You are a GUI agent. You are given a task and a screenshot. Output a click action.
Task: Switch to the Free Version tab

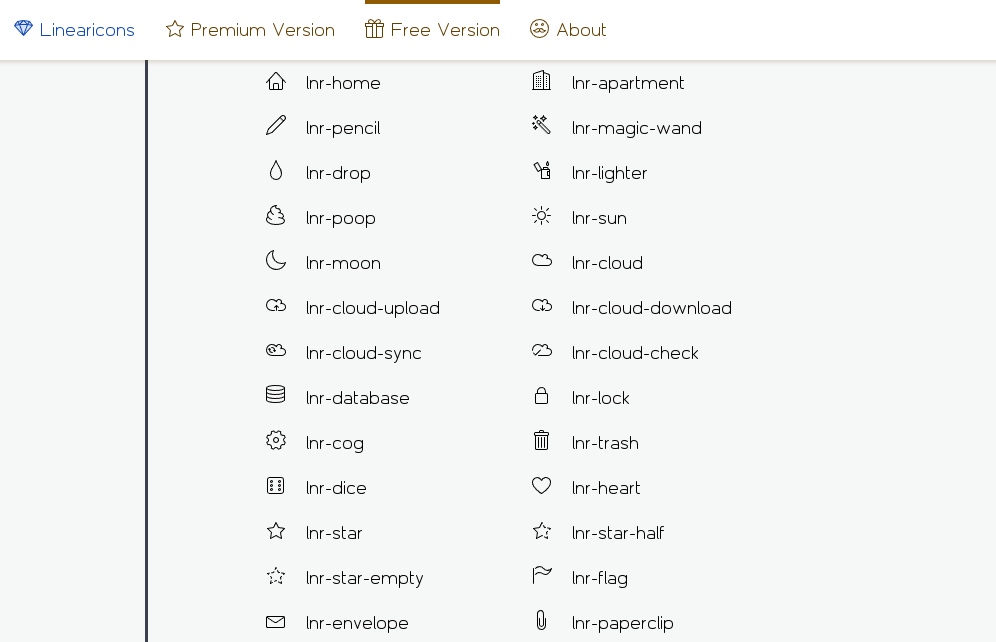point(433,30)
